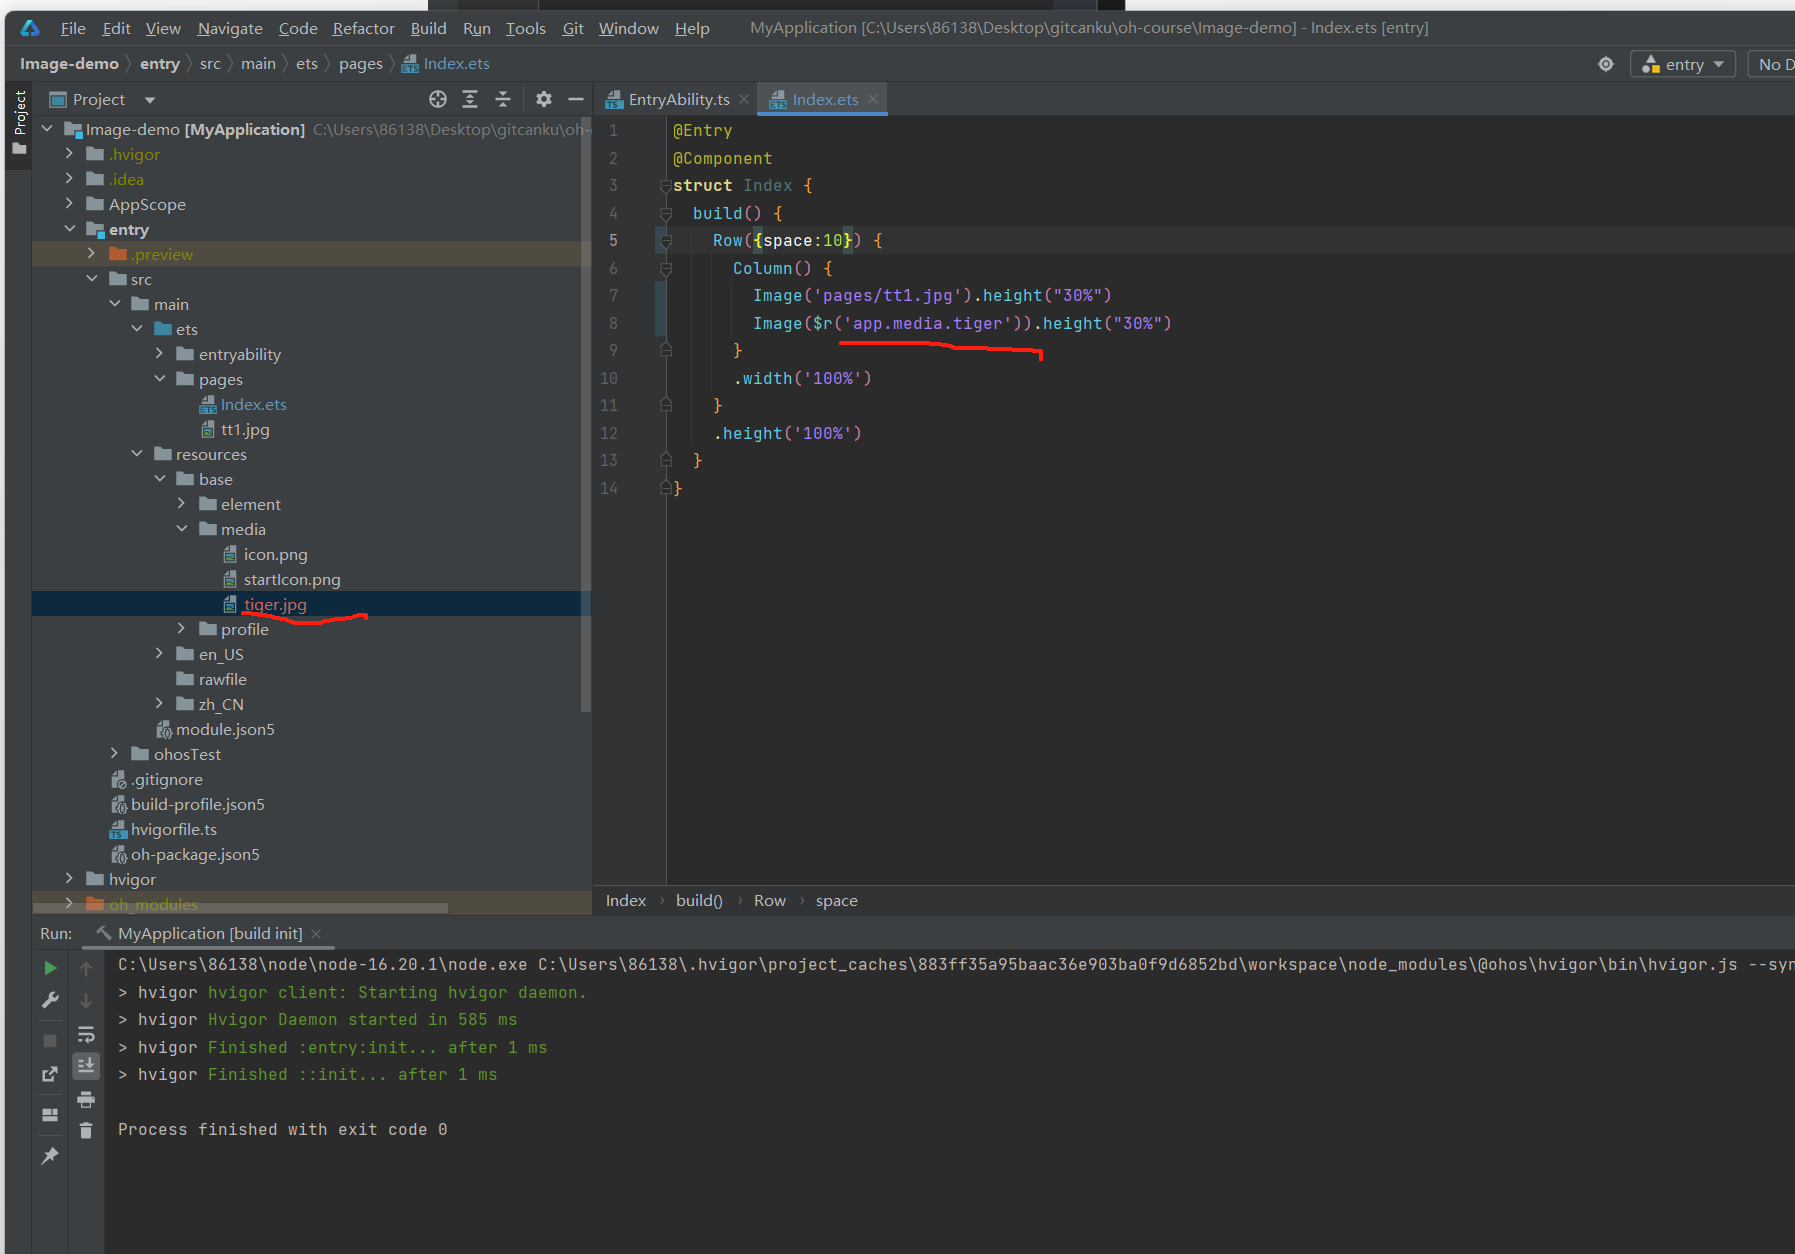Image resolution: width=1795 pixels, height=1254 pixels.
Task: Open build settings via the wrench icon
Action: pyautogui.click(x=50, y=1000)
